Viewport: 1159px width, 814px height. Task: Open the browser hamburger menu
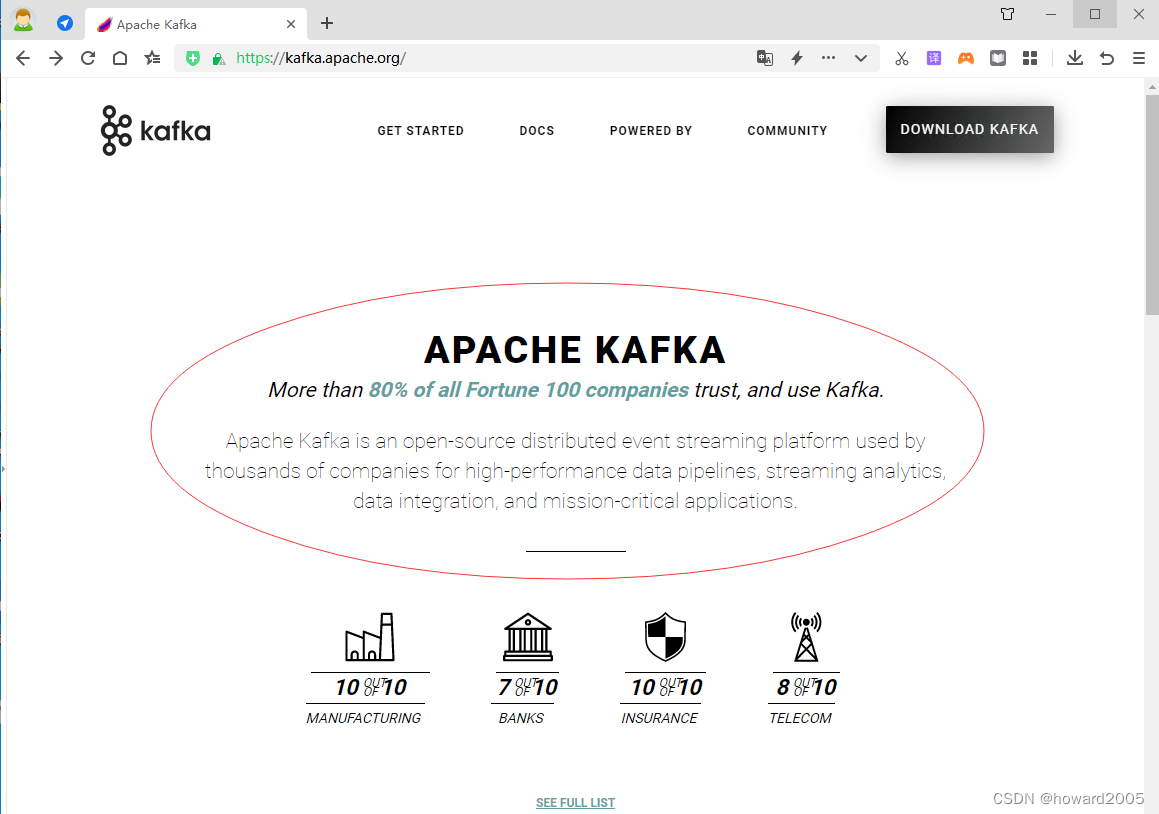(1138, 58)
